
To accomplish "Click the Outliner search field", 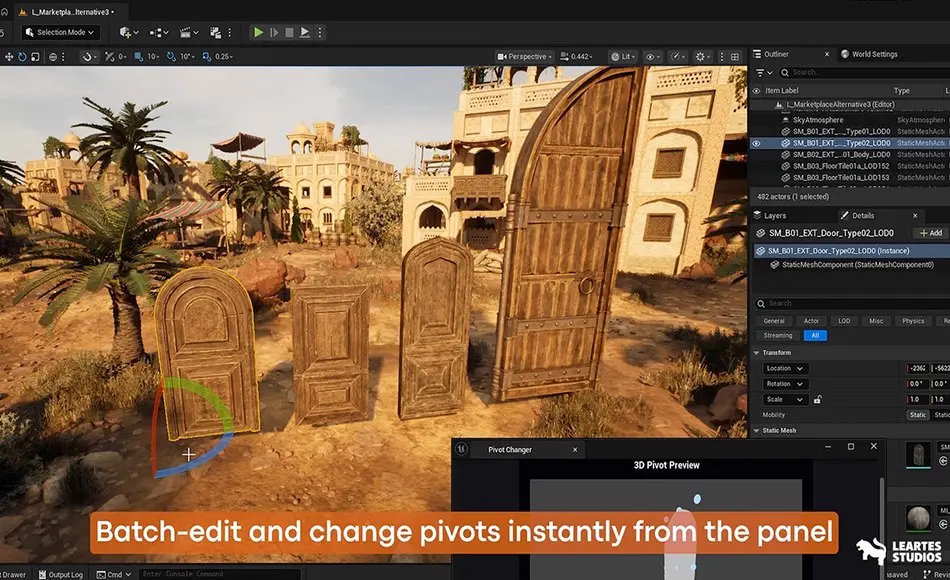I will point(865,72).
